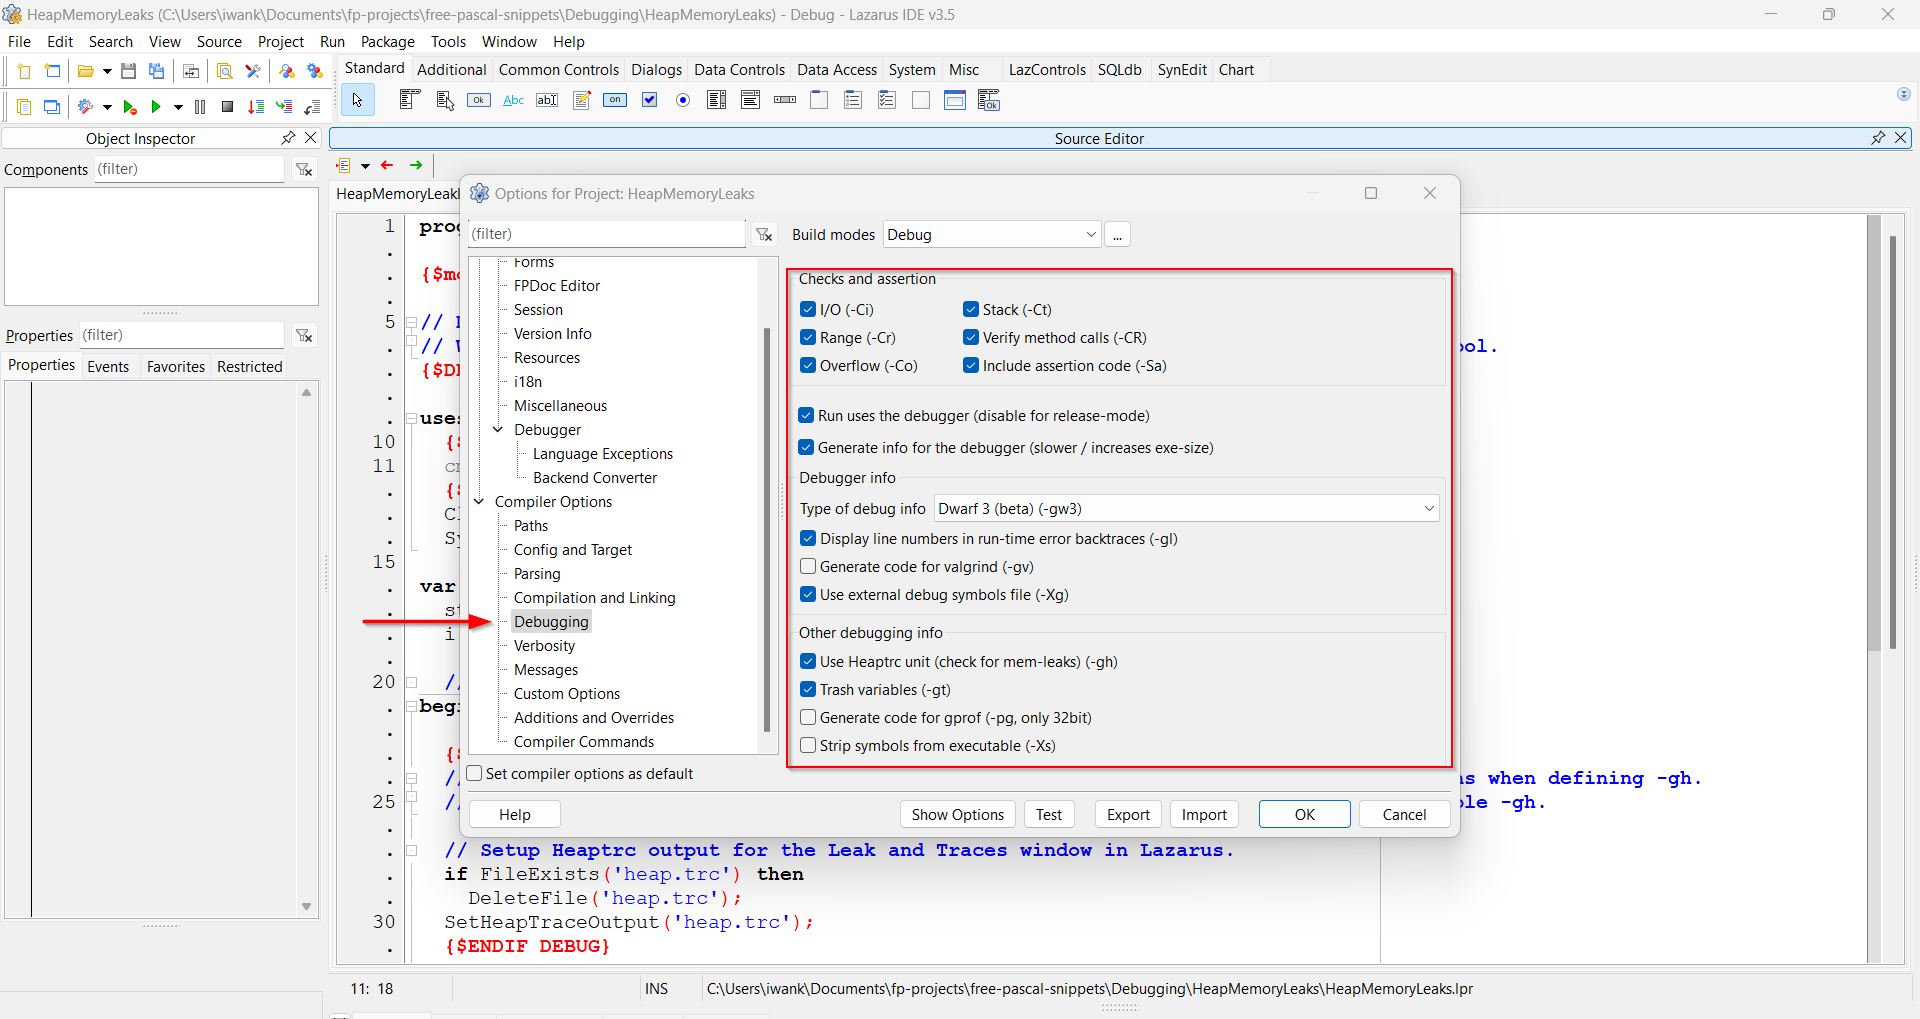Click the Save file floppy disk icon
This screenshot has height=1019, width=1920.
[x=128, y=71]
